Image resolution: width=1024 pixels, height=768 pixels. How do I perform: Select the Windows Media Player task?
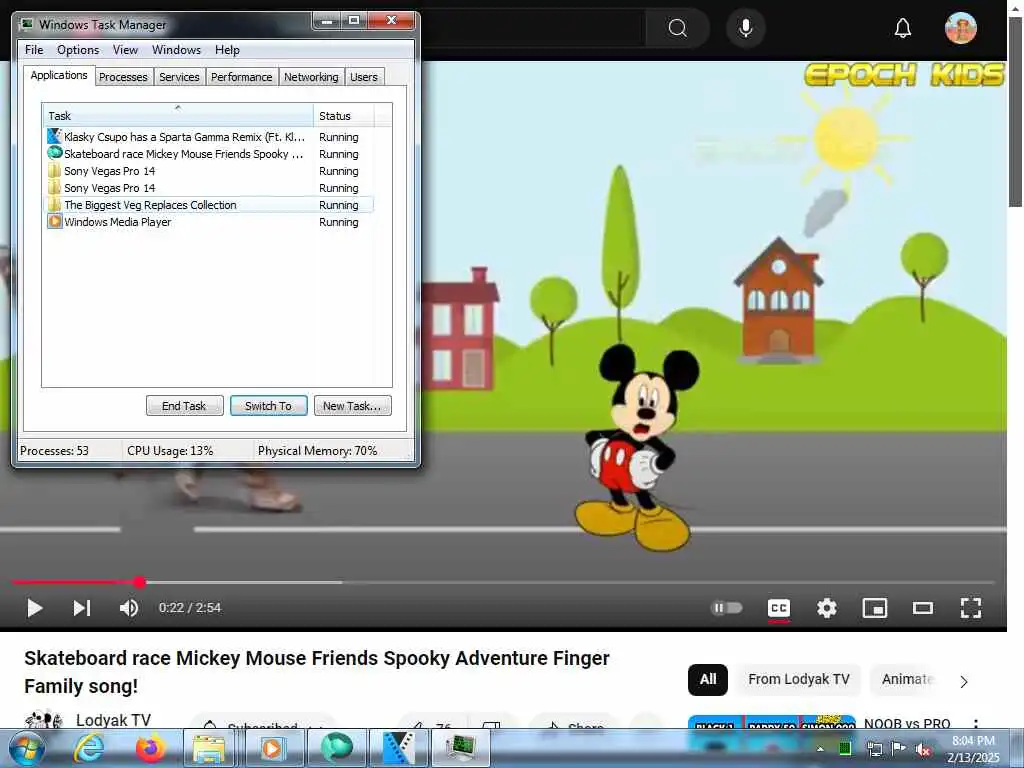coord(209,222)
